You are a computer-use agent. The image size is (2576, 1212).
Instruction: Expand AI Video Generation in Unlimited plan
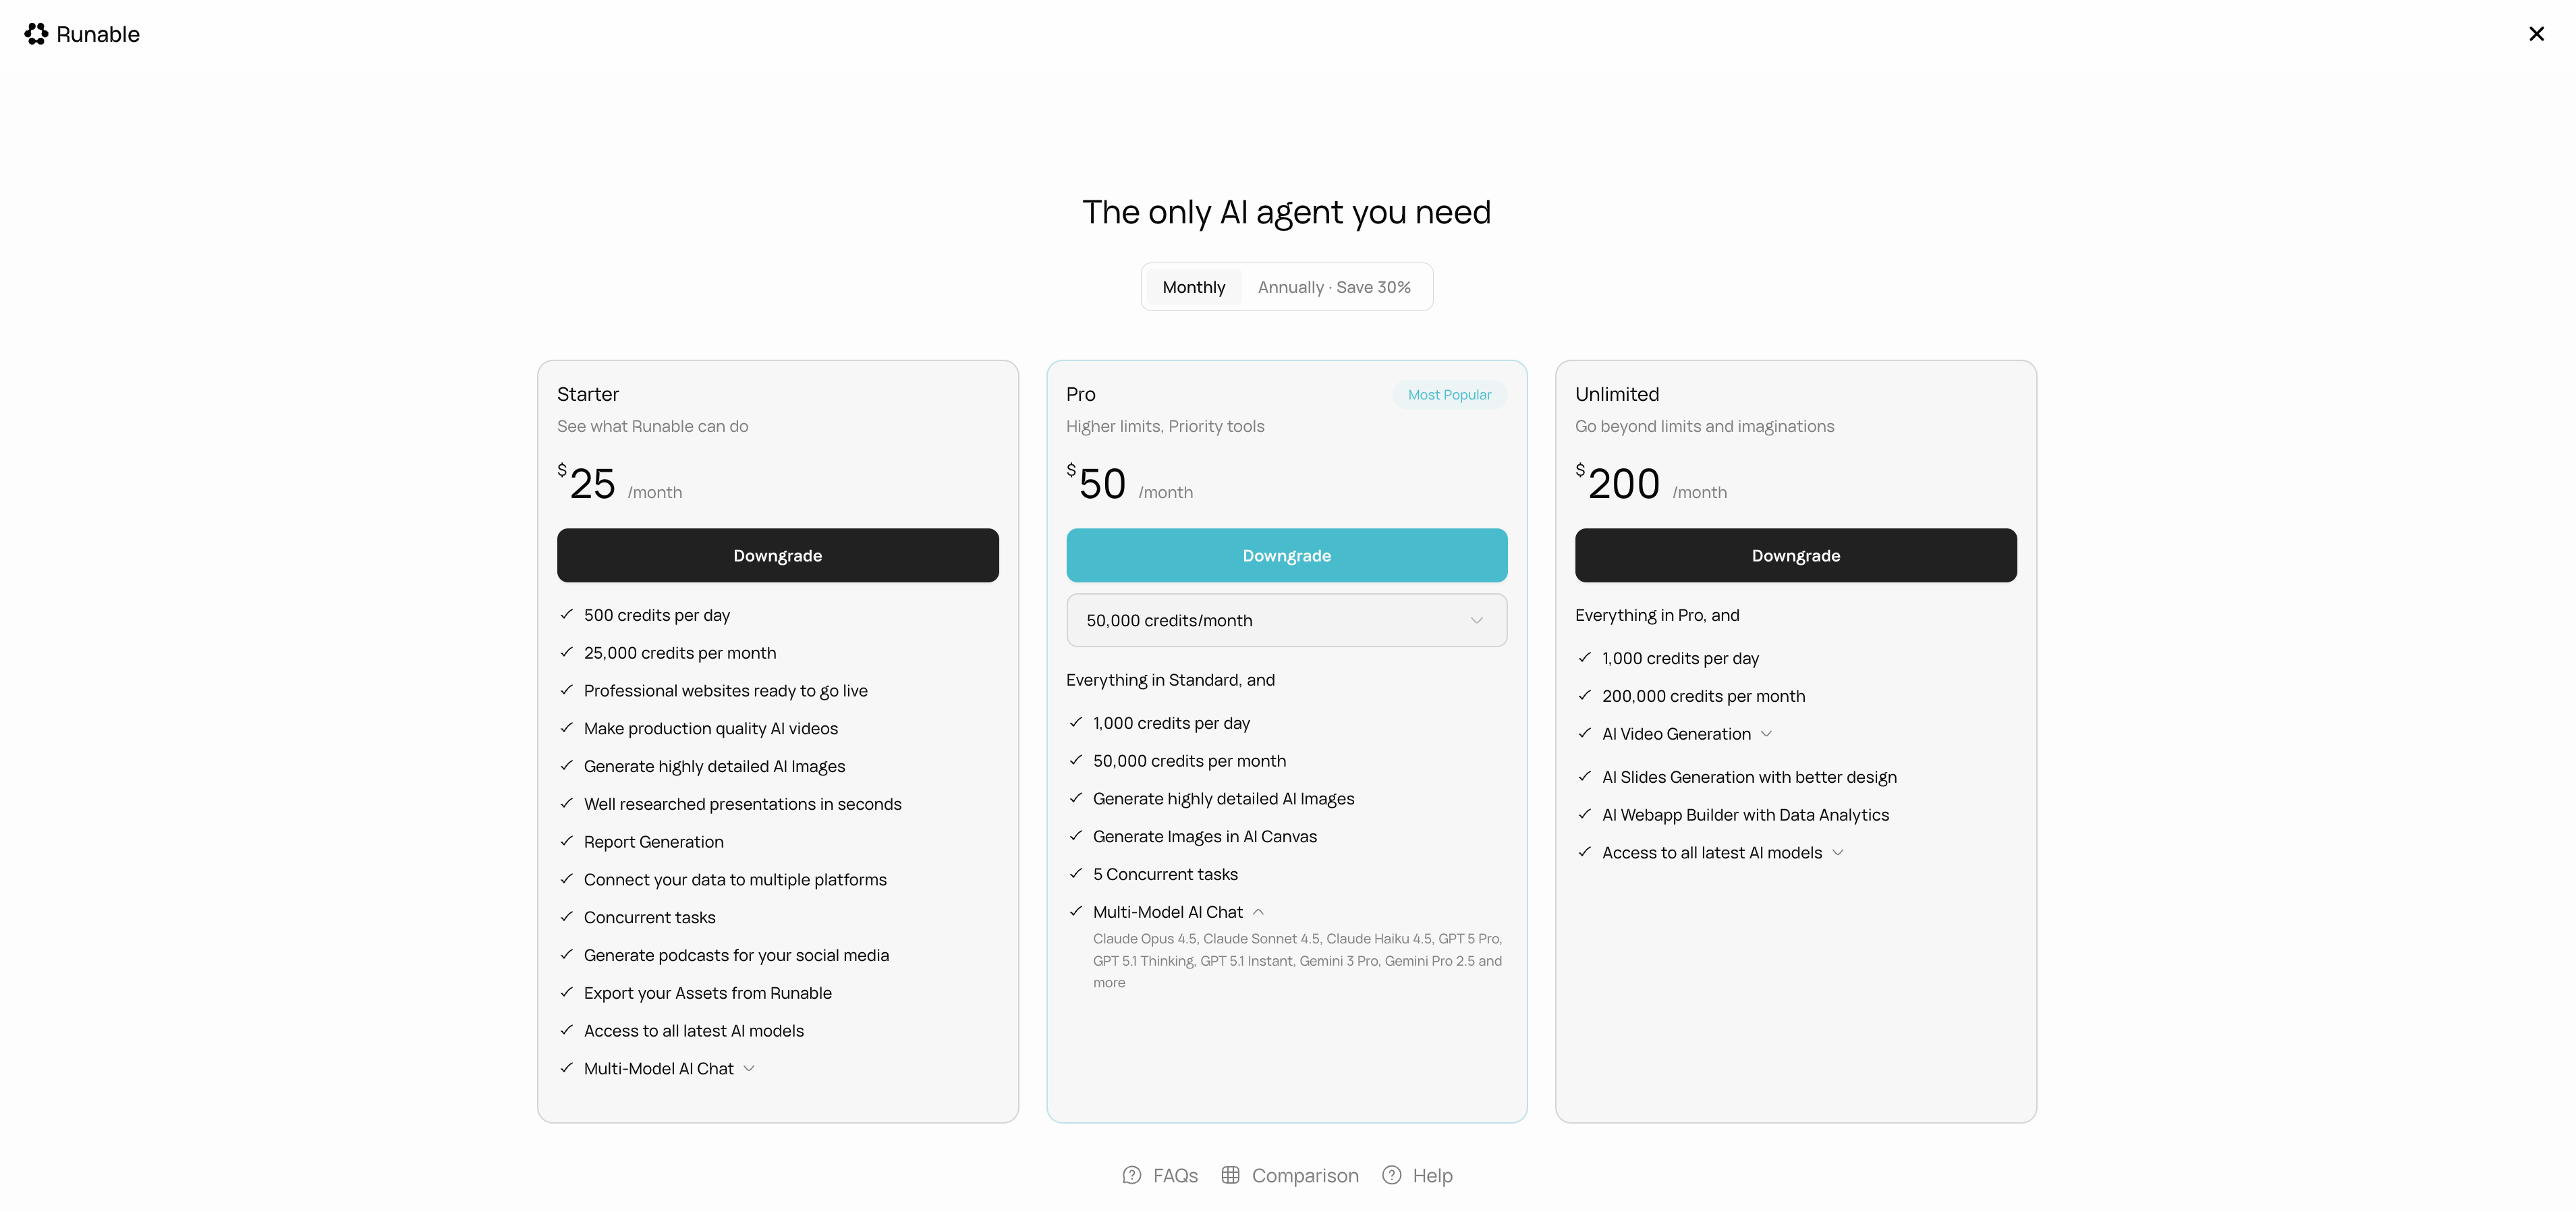(1766, 733)
